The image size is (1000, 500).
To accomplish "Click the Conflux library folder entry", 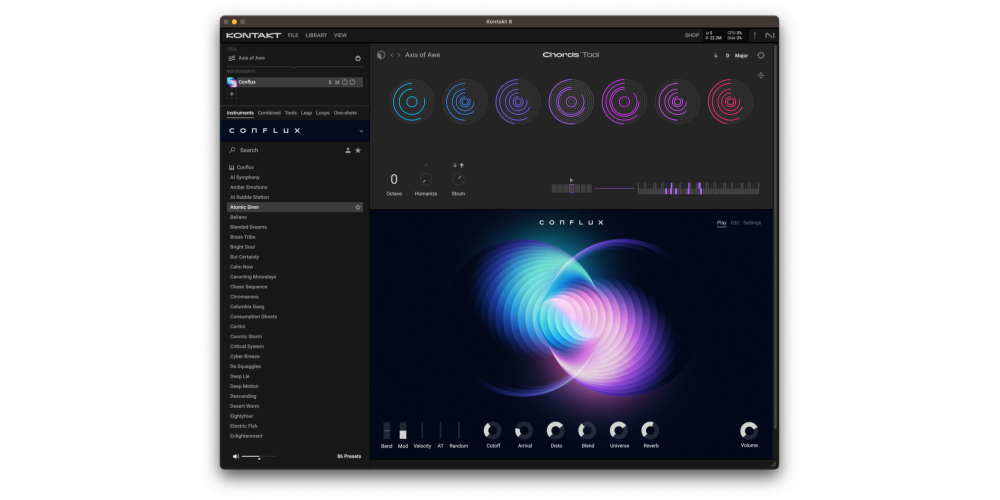I will [242, 167].
